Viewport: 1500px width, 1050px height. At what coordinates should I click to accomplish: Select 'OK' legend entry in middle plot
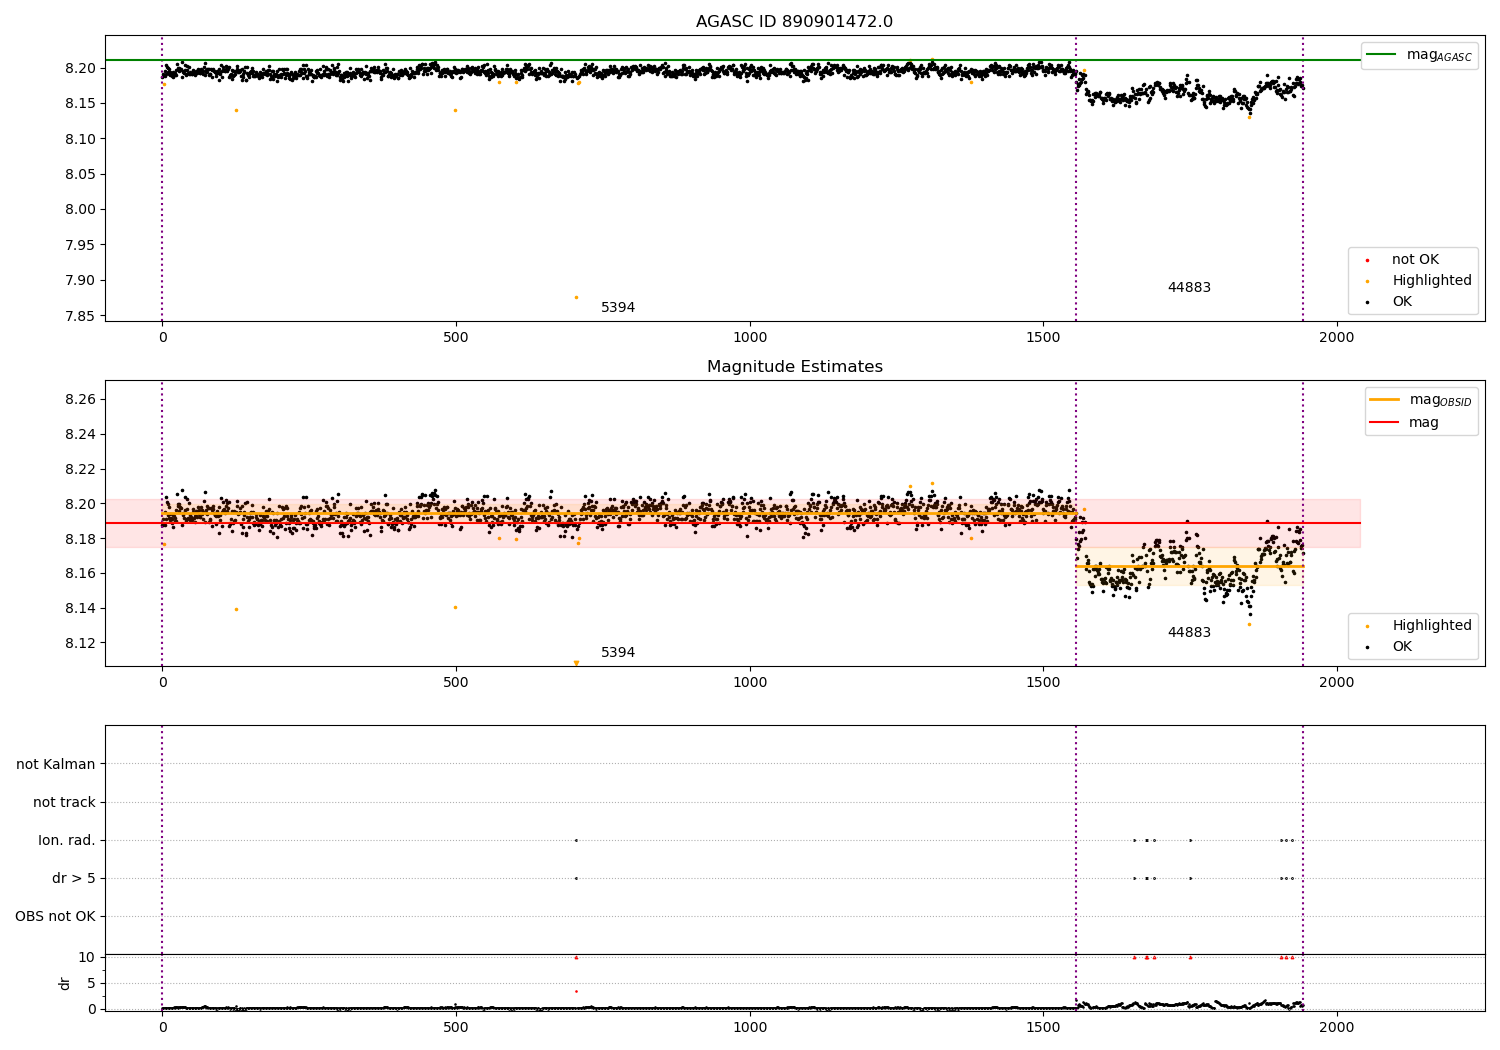[1402, 647]
